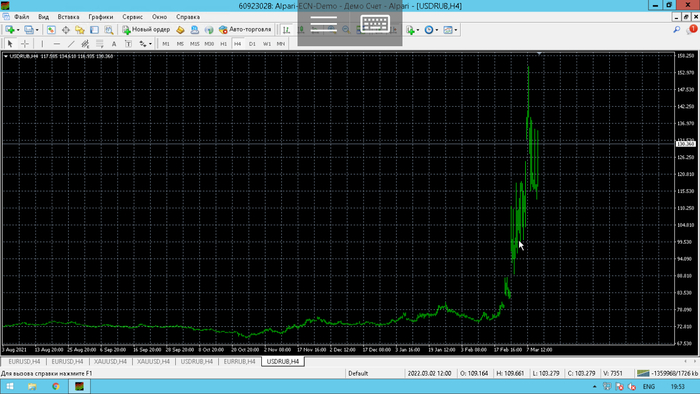Select the Fibonacci retracement tool

click(100, 44)
